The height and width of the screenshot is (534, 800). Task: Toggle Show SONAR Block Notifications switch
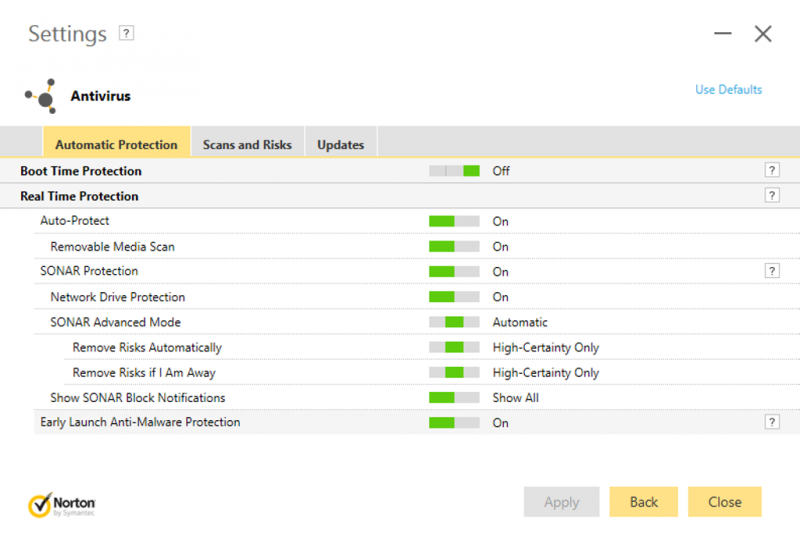(454, 398)
